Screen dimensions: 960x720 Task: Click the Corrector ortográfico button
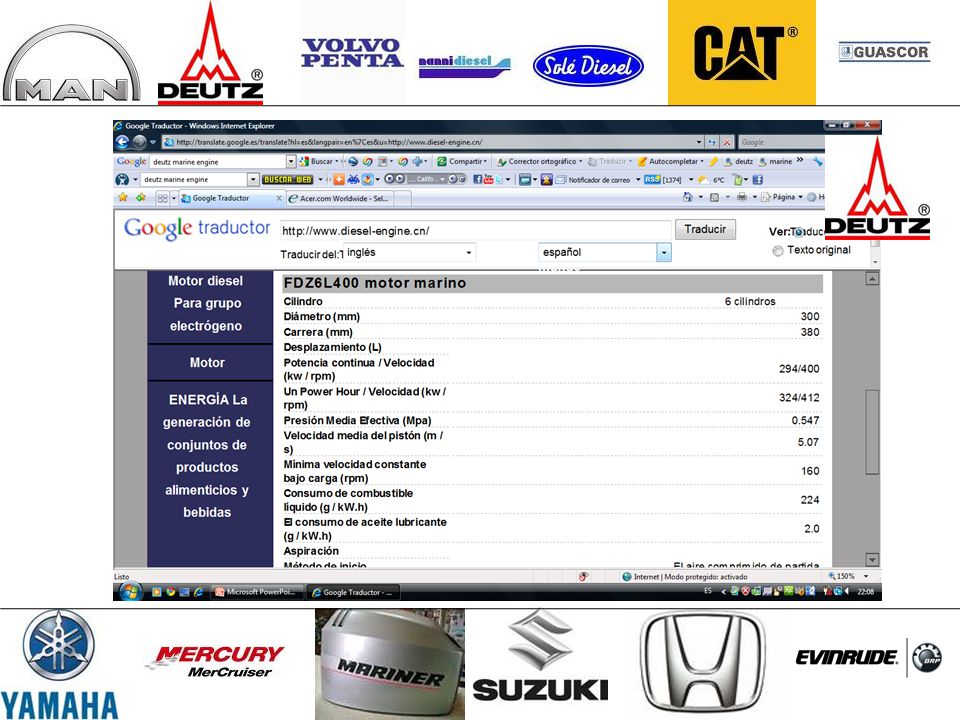point(539,162)
